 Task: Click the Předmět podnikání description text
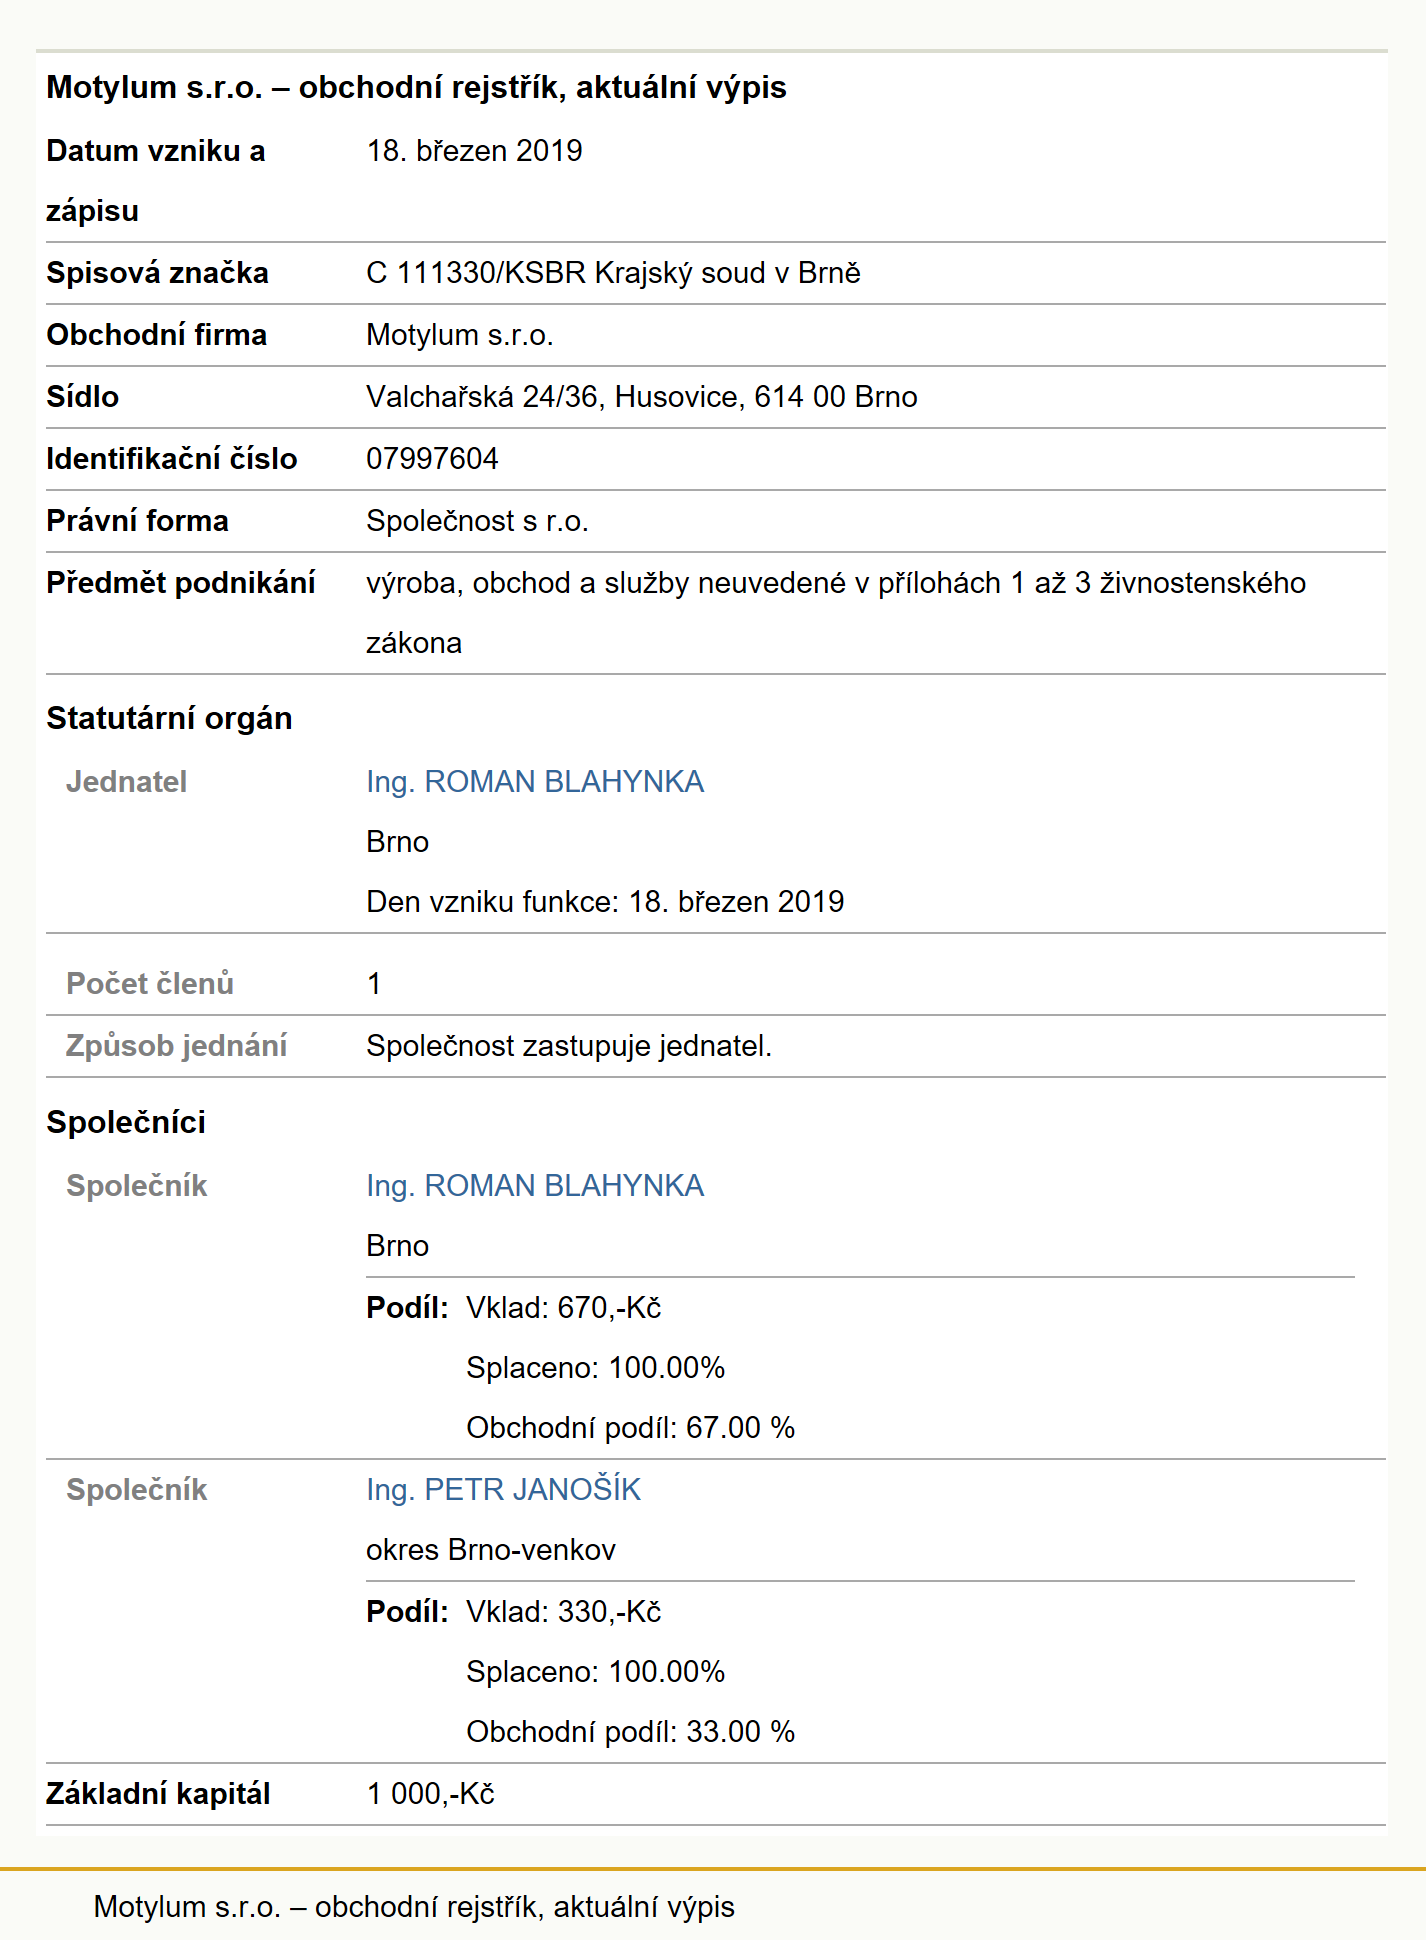point(836,613)
